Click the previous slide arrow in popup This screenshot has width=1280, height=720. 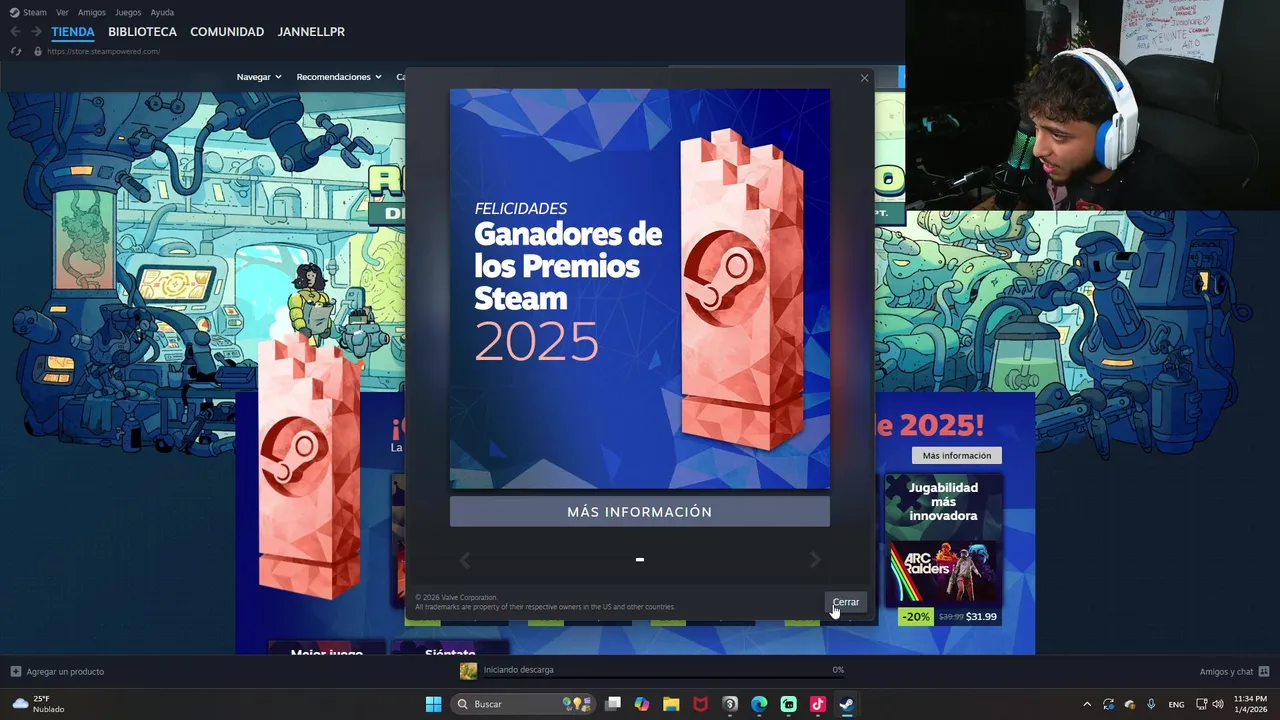[464, 560]
